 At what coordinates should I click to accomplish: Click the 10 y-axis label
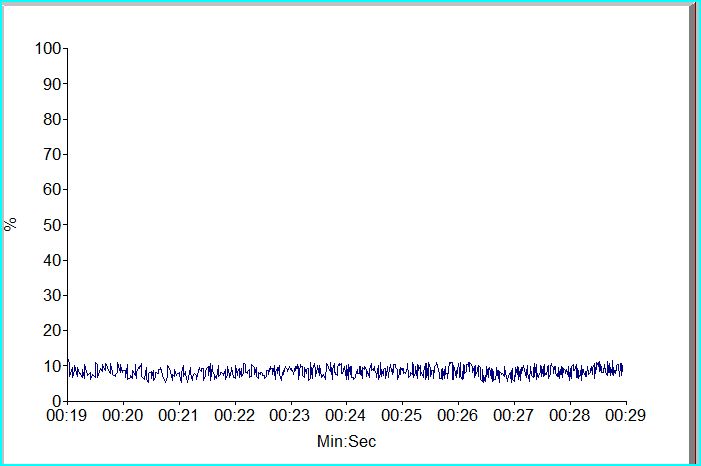pos(52,366)
